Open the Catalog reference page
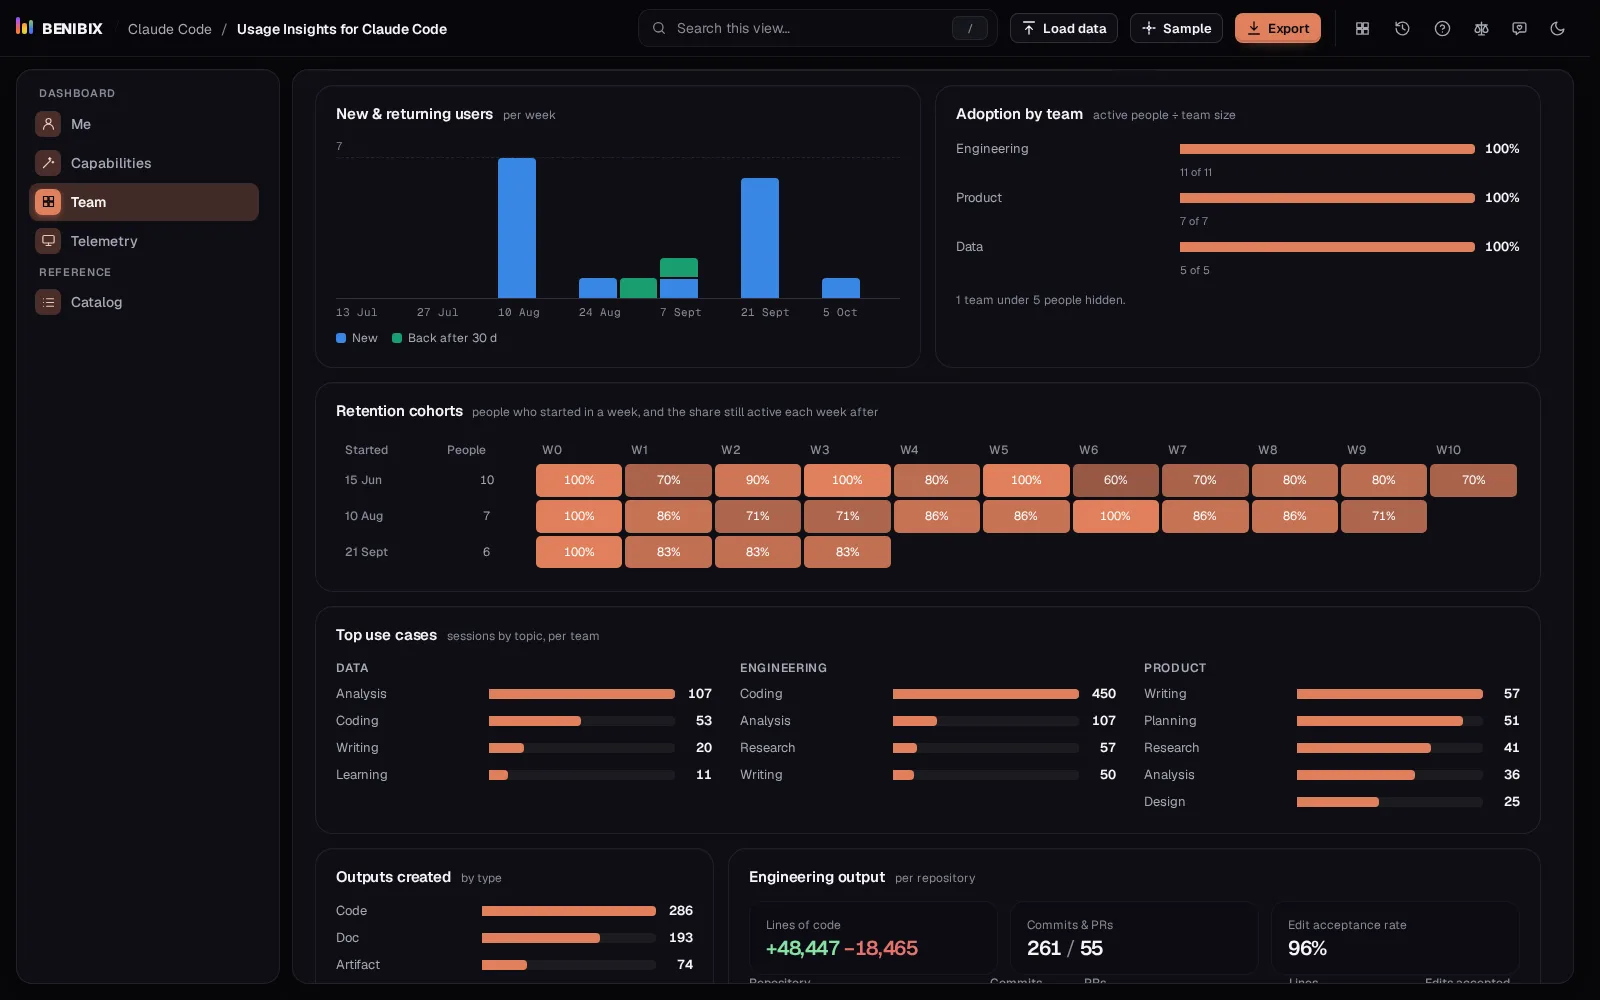 [x=144, y=302]
